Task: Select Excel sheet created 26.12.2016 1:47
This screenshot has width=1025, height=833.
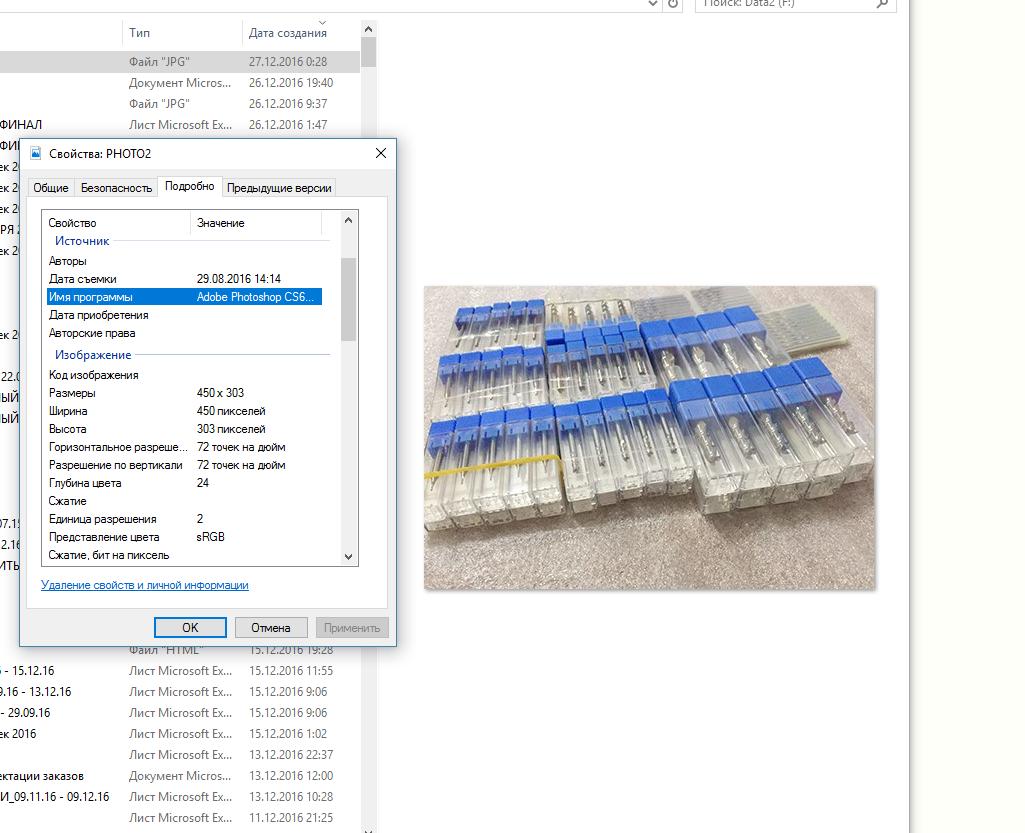Action: point(180,124)
